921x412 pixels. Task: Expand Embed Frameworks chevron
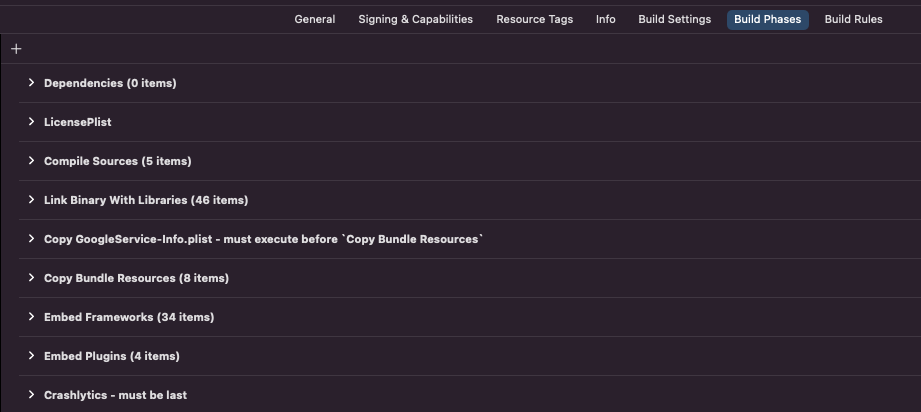tap(31, 317)
